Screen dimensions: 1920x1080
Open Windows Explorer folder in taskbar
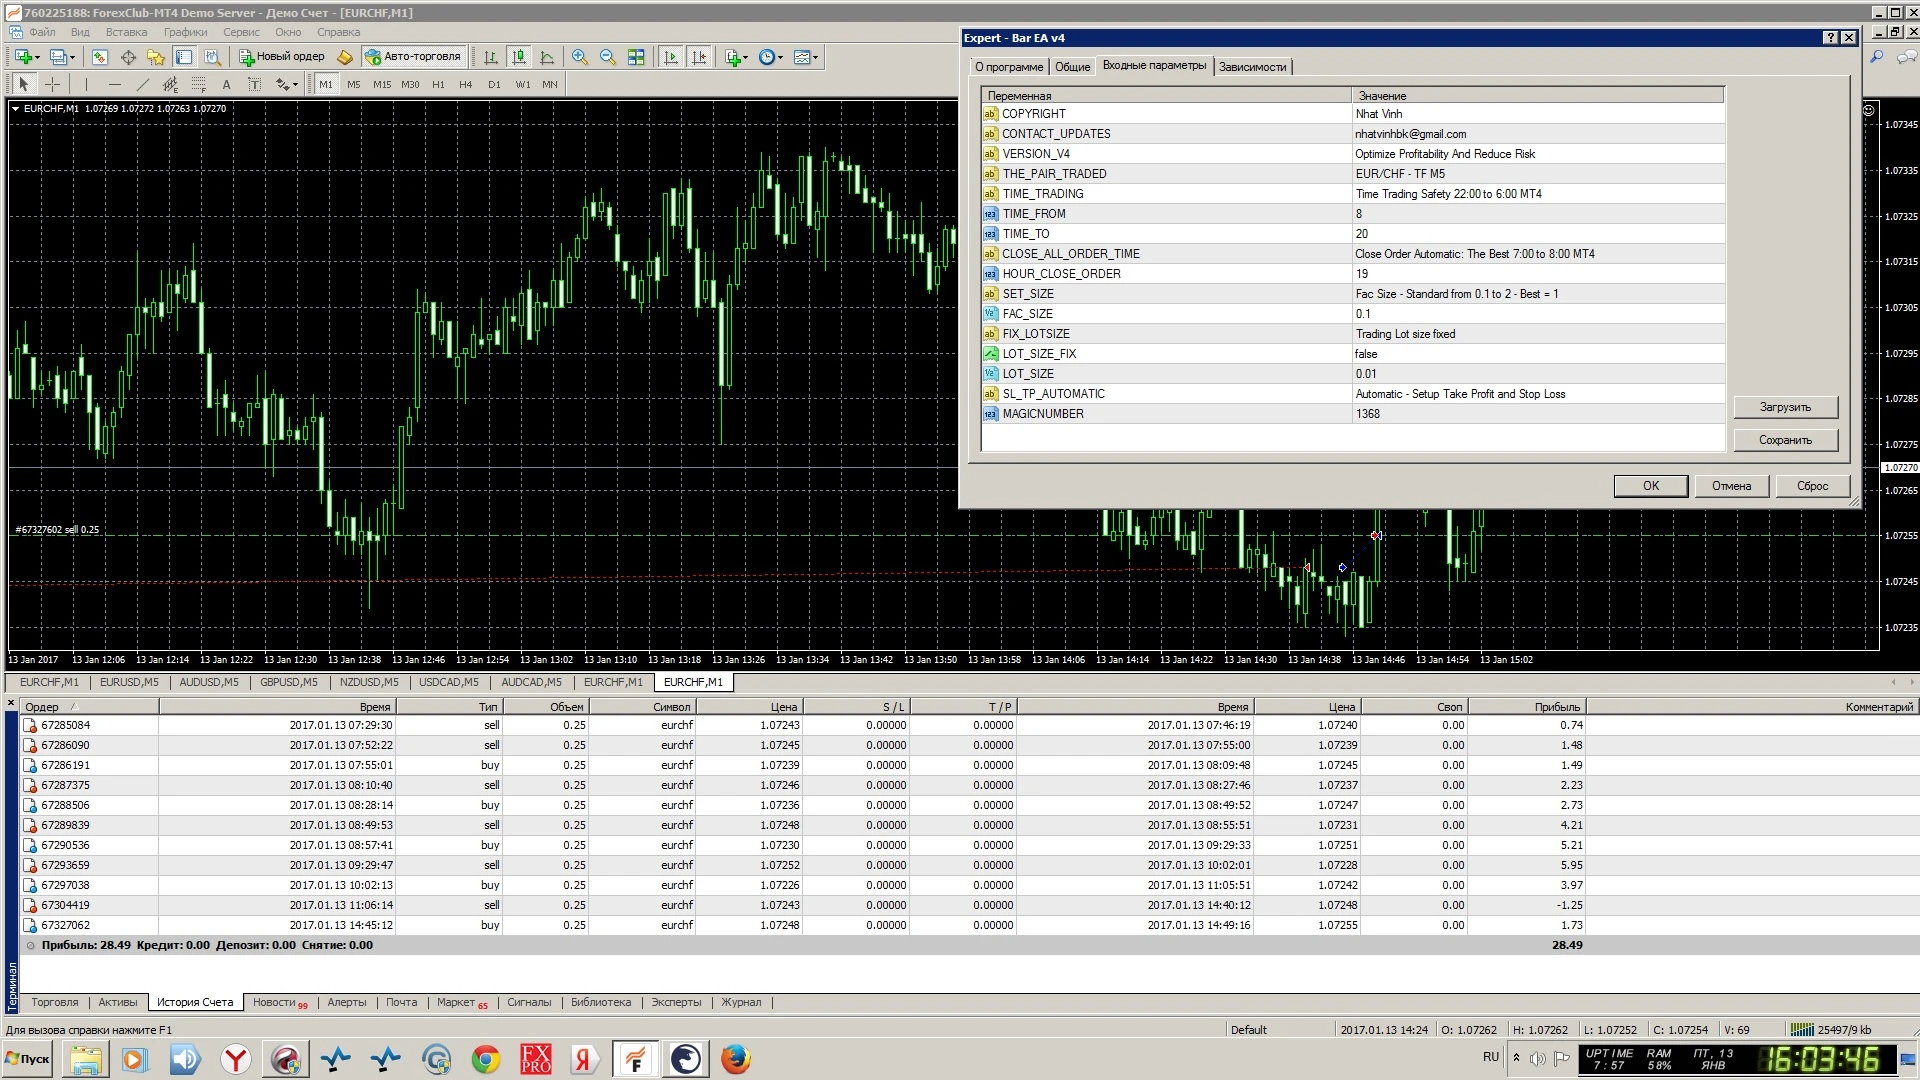click(86, 1059)
